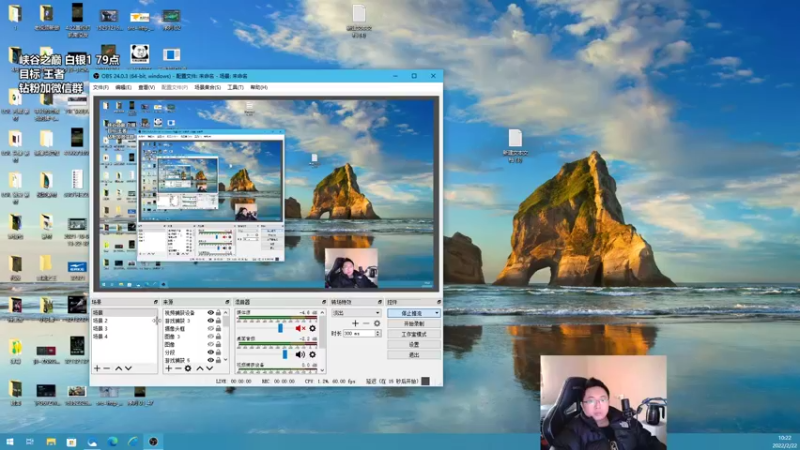
Task: Undock the 来源 panel with its float icon
Action: pos(228,302)
